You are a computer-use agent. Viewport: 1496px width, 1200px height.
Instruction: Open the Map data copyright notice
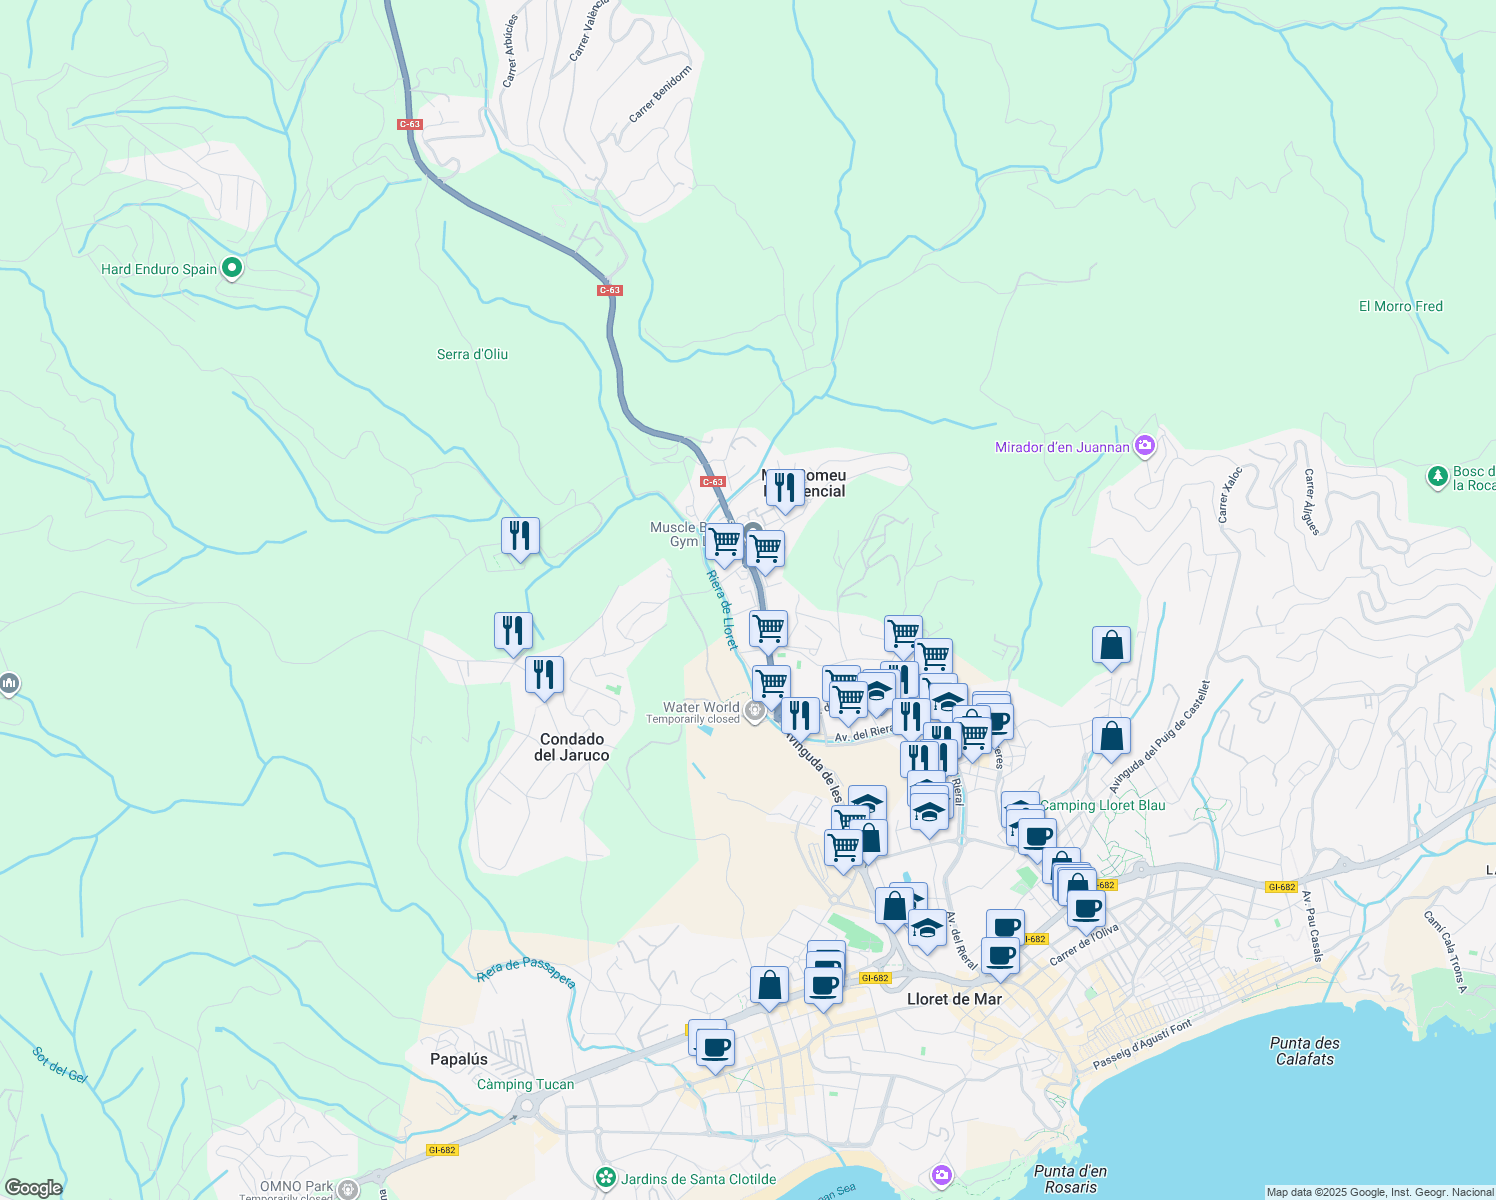pos(1379,1192)
